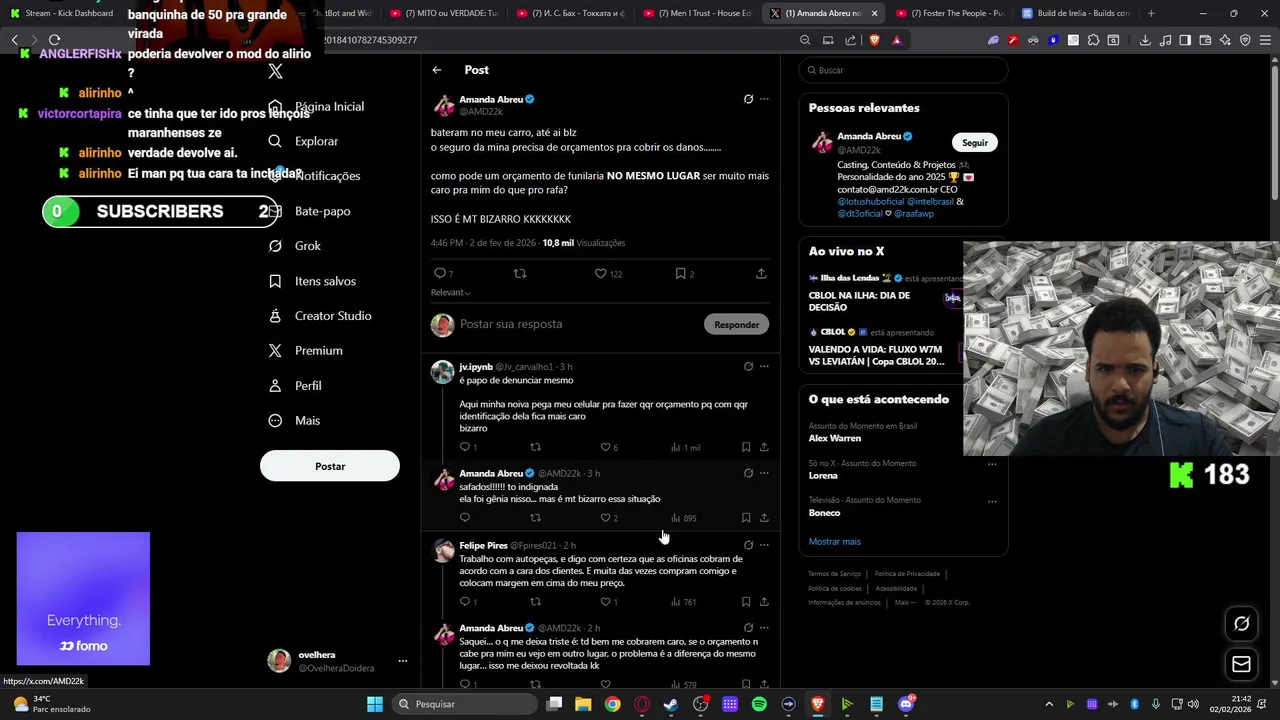The width and height of the screenshot is (1280, 720).
Task: Open @raafawp mention link
Action: [x=914, y=213]
